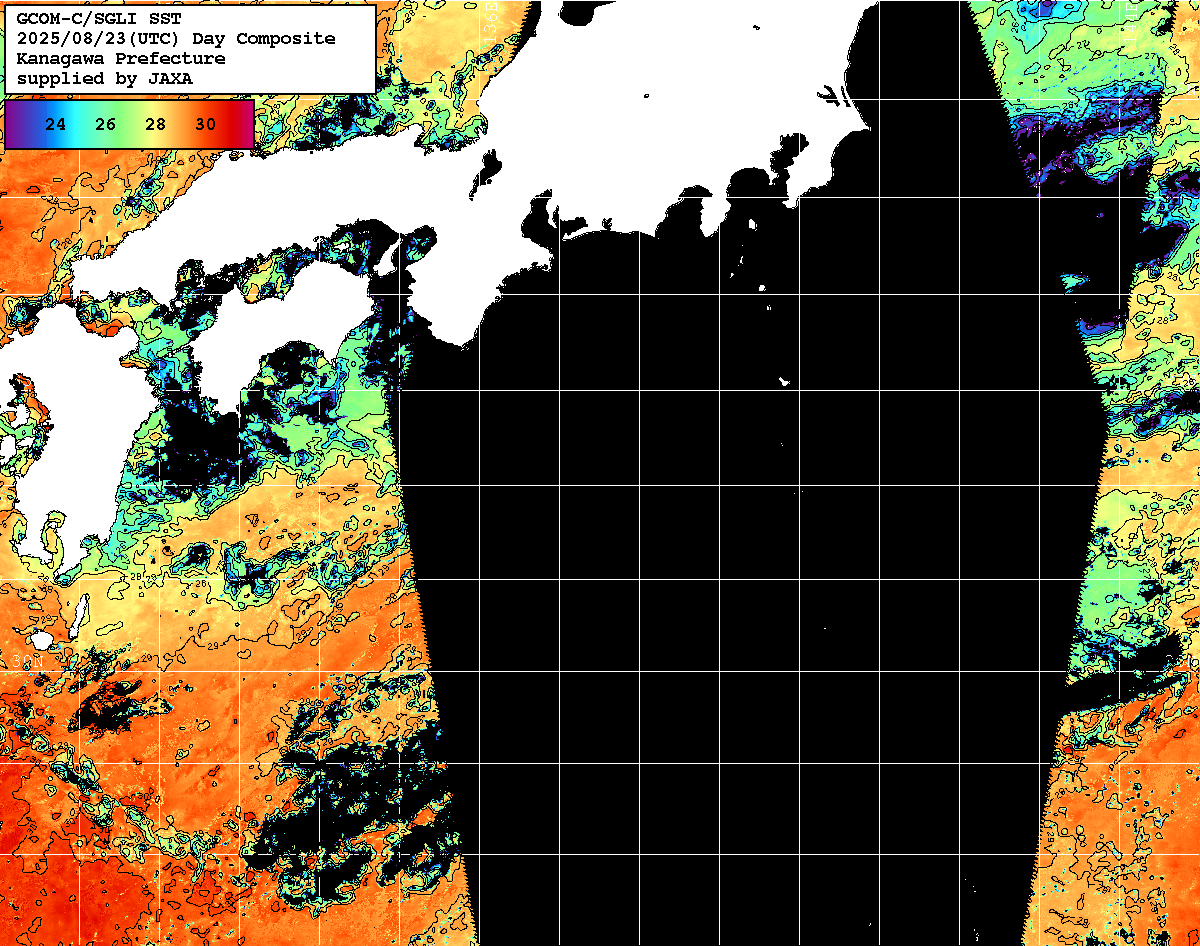Click the 'supplied by JAXA' credit line
Viewport: 1200px width, 946px height.
tap(105, 78)
